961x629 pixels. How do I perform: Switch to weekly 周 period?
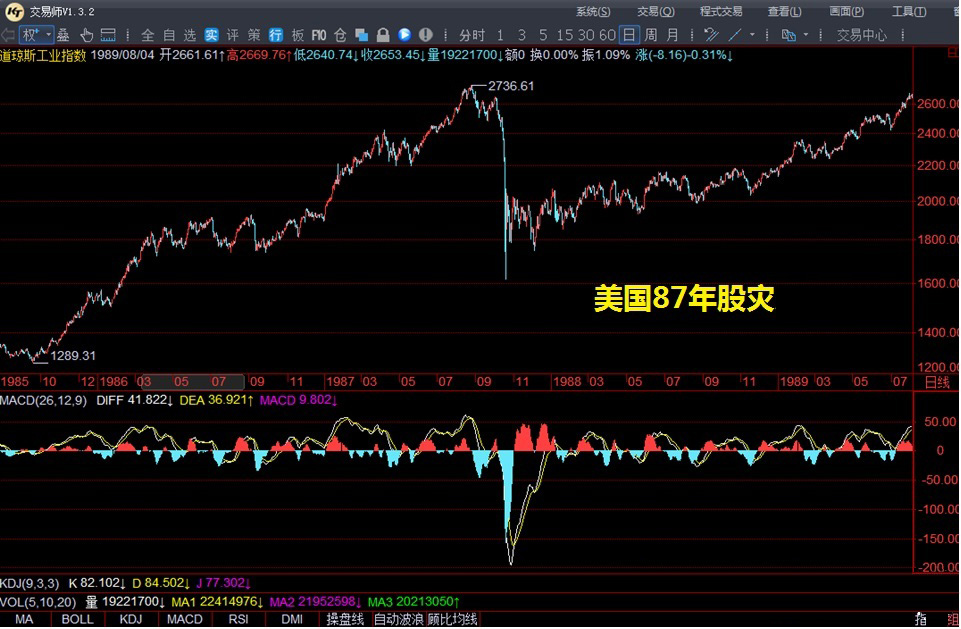pyautogui.click(x=650, y=35)
